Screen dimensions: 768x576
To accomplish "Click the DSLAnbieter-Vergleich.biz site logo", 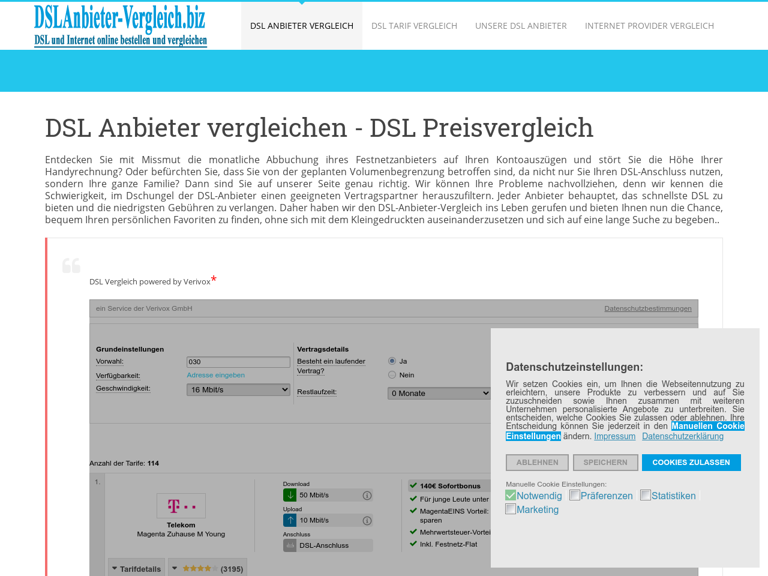I will point(120,25).
